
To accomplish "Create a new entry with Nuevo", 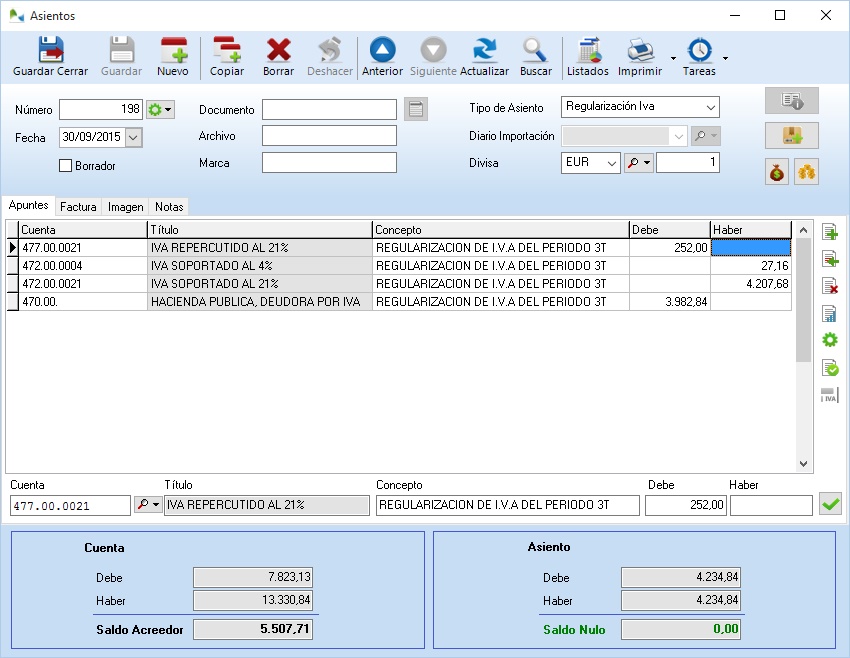I will [173, 57].
